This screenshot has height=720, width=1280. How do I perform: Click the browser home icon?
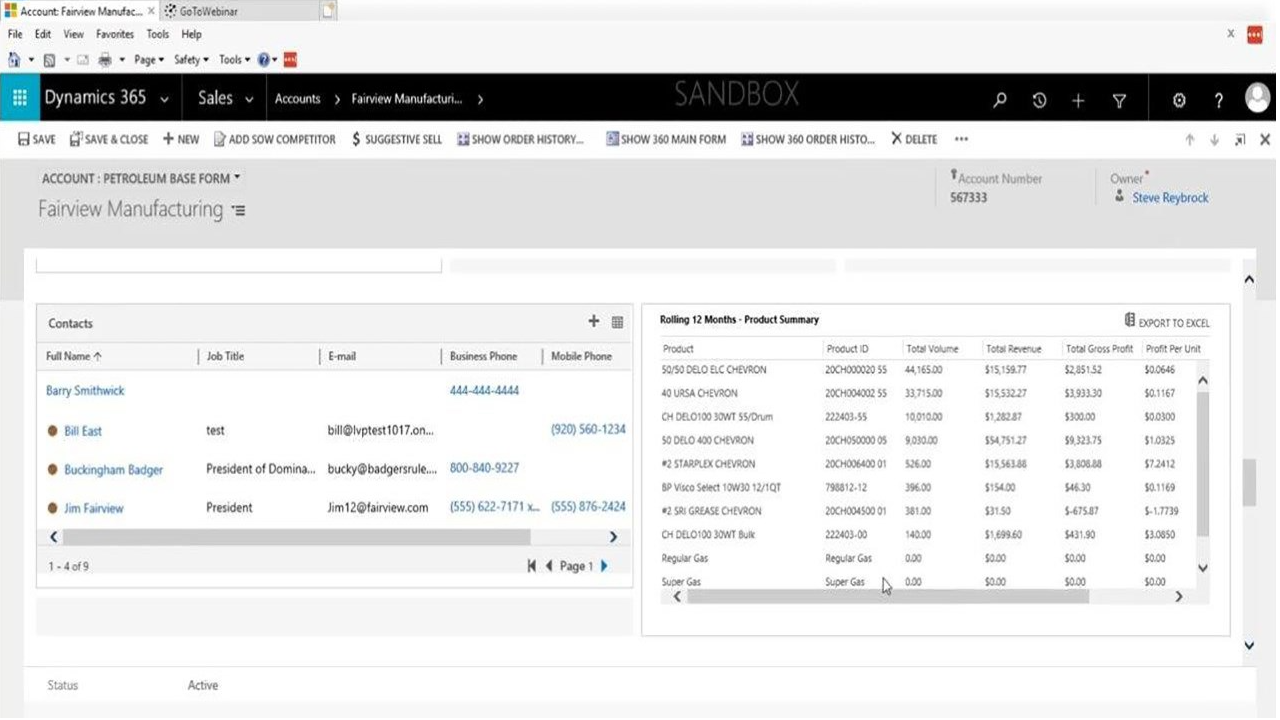click(14, 60)
